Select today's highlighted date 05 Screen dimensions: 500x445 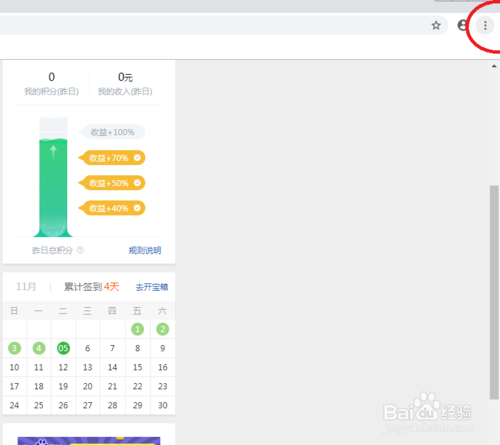[x=63, y=348]
